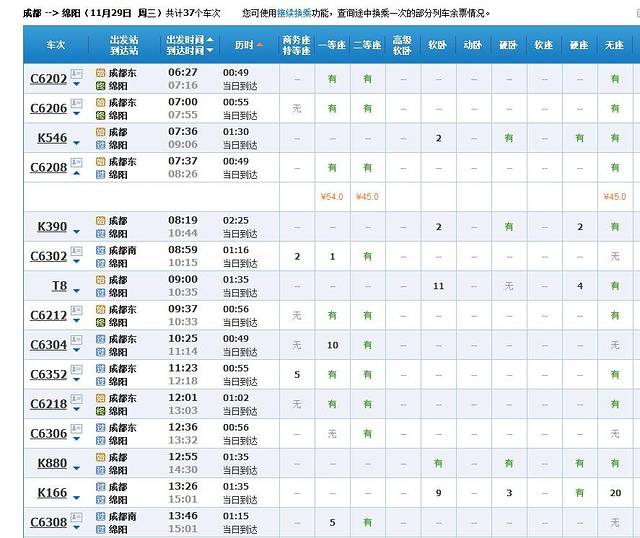Expand the price details for K546
Image resolution: width=640 pixels, height=538 pixels.
pyautogui.click(x=76, y=144)
